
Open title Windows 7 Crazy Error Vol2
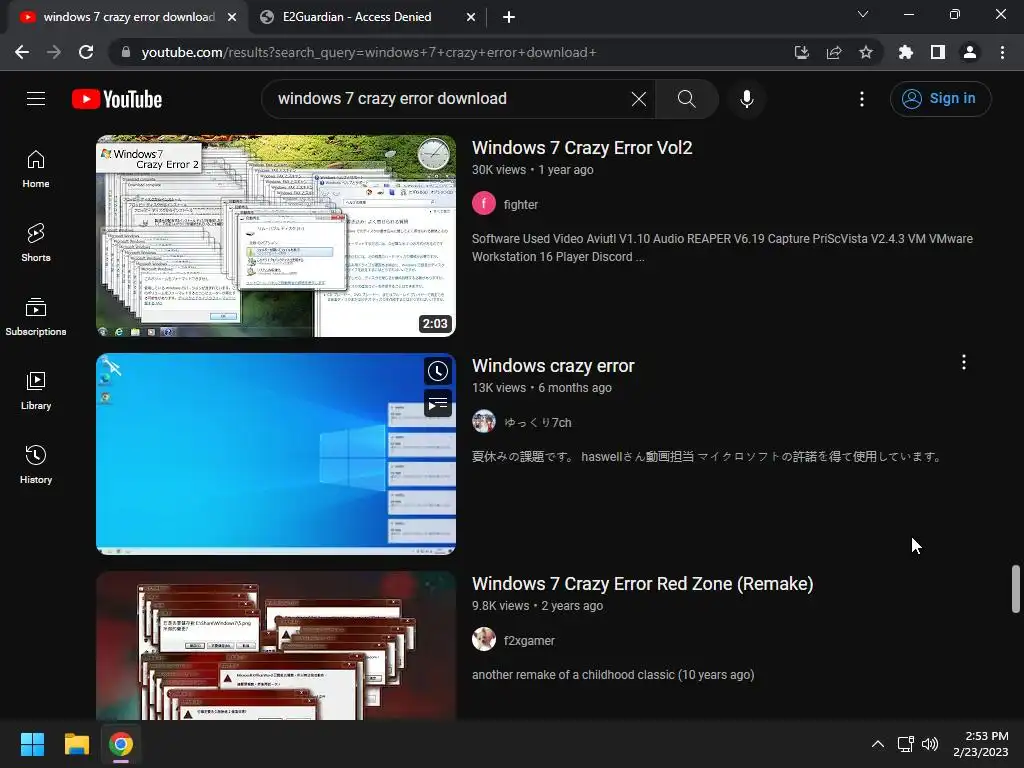(x=582, y=148)
